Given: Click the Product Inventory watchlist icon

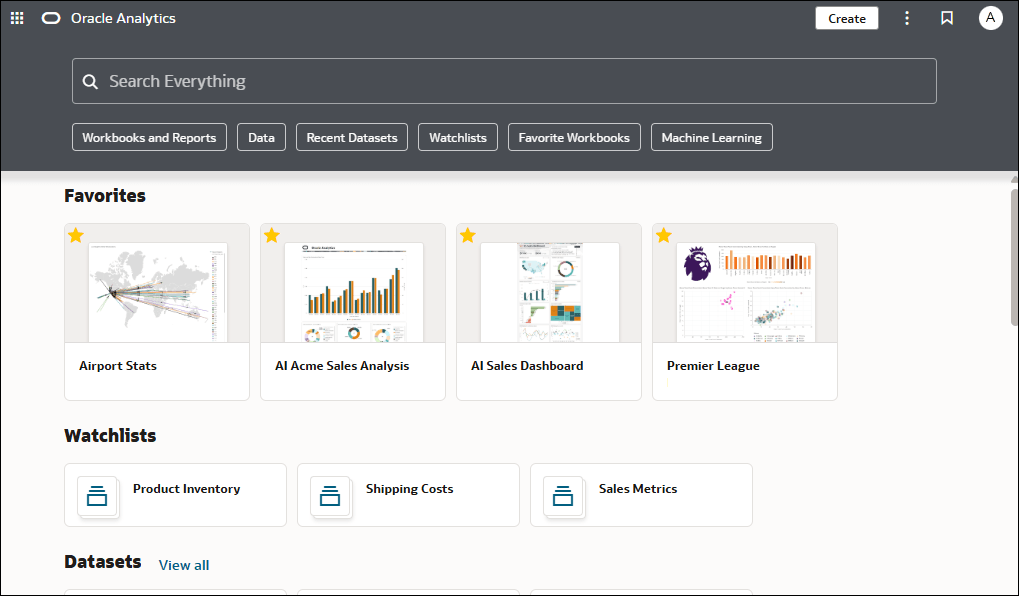Looking at the screenshot, I should [x=97, y=495].
